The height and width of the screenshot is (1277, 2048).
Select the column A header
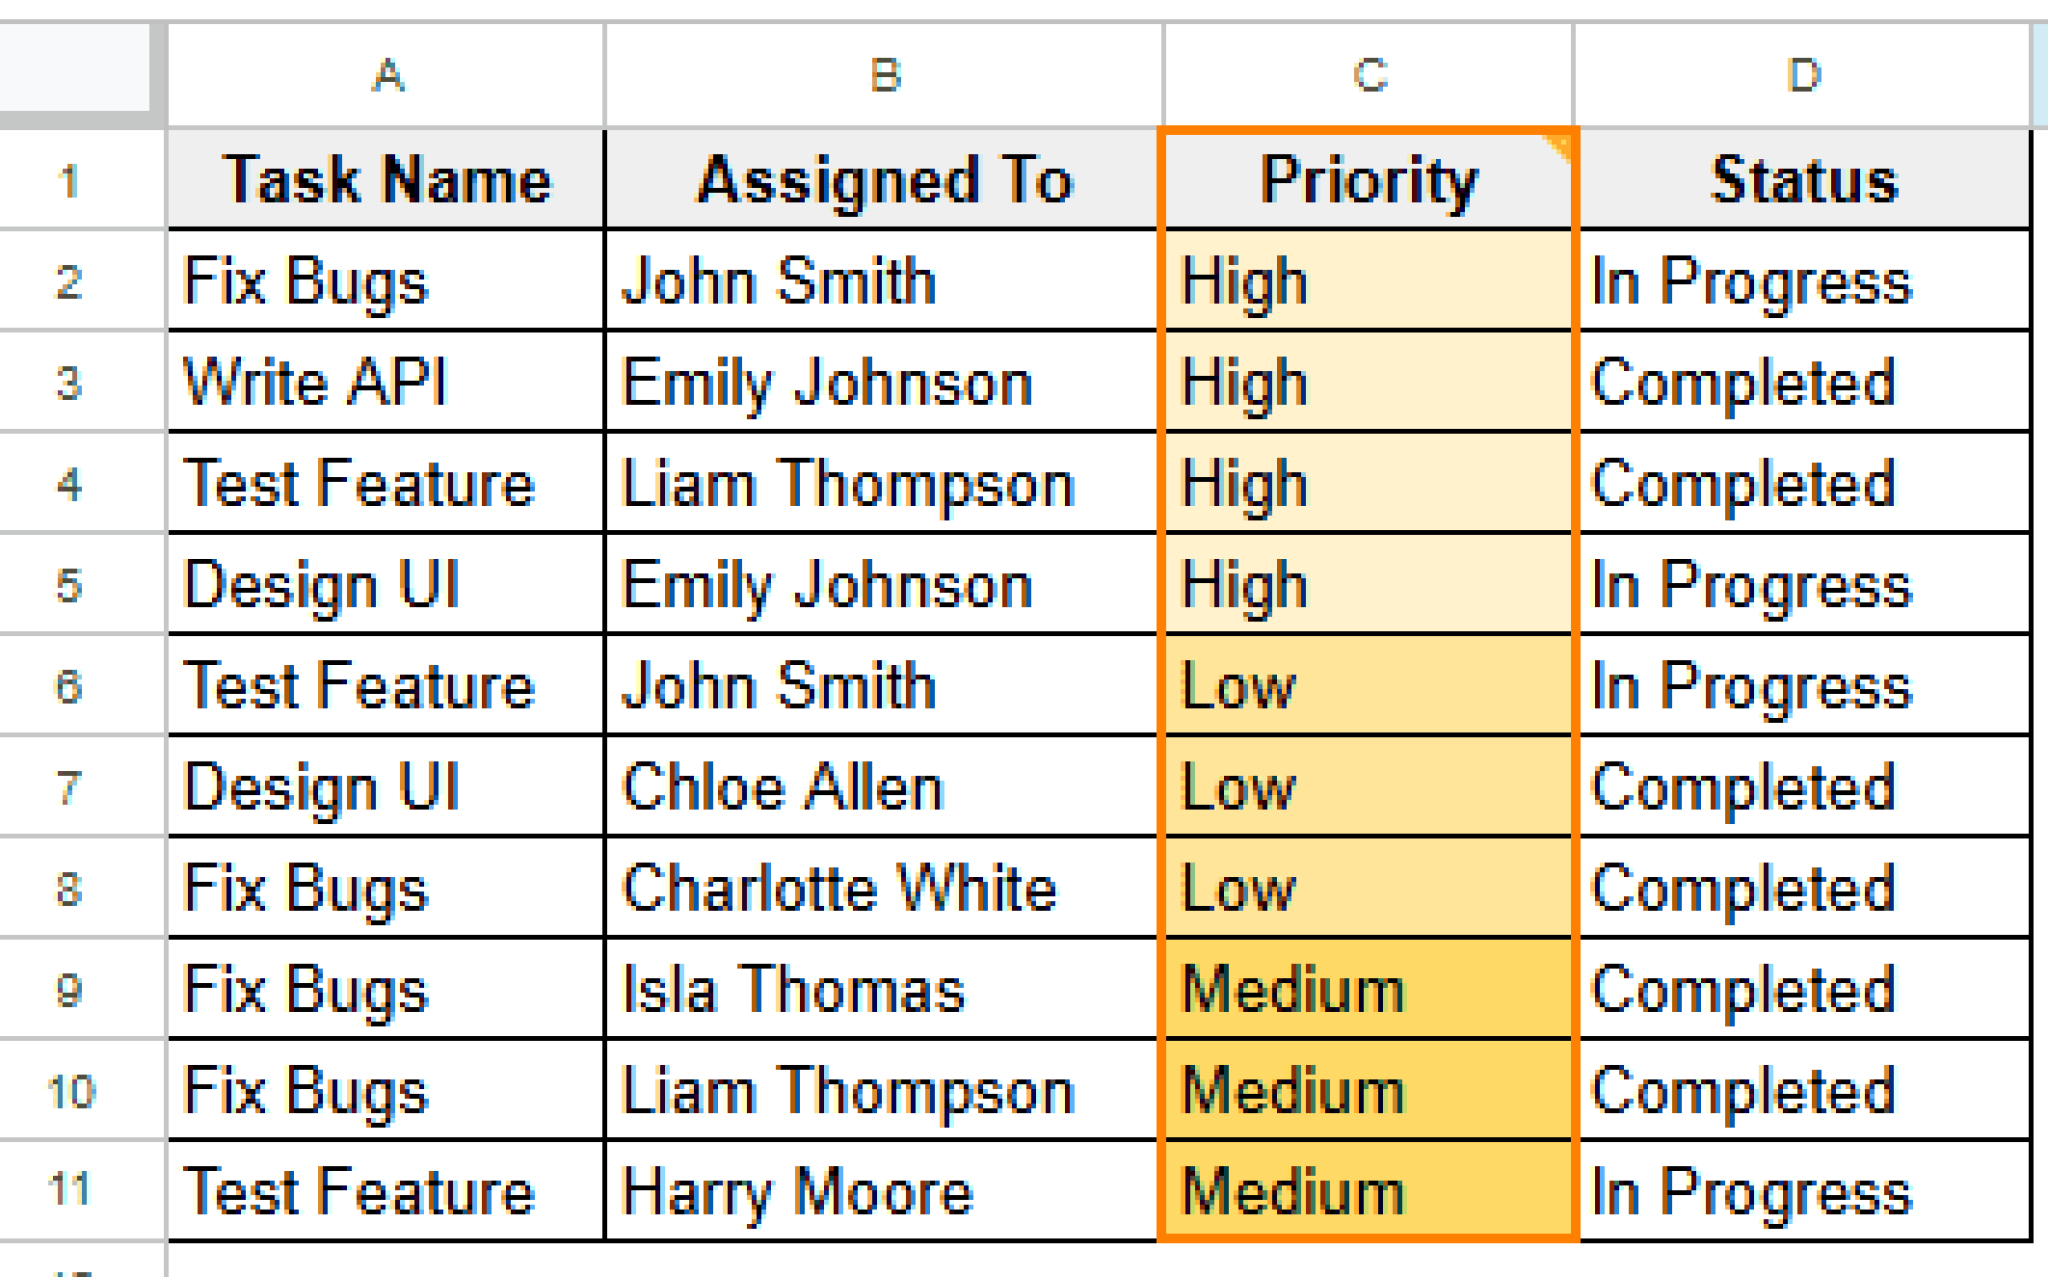[x=386, y=76]
